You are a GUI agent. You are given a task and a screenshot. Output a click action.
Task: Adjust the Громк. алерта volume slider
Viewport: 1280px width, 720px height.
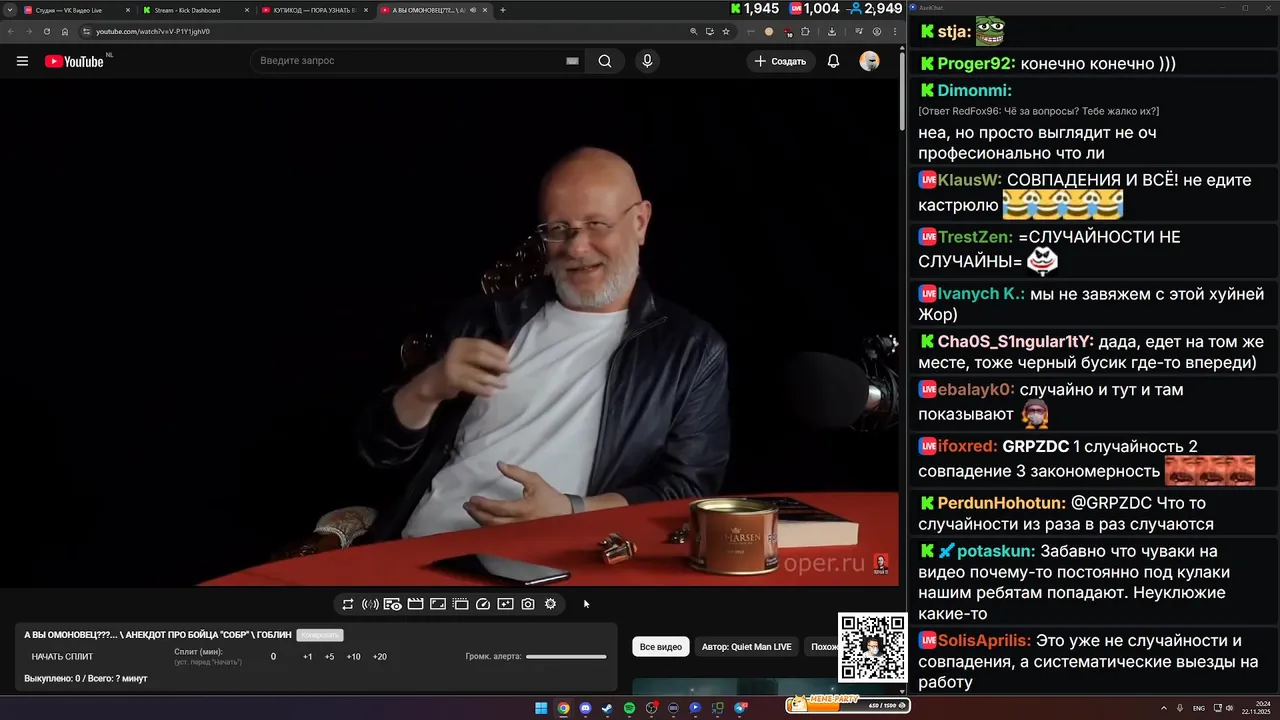point(566,657)
